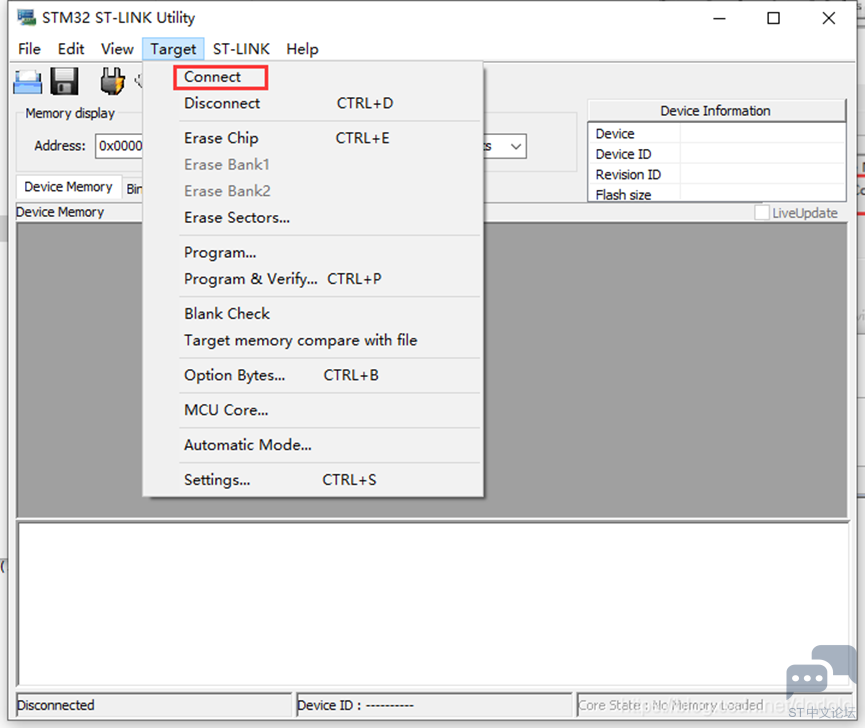Click the Open file toolbar icon
865x728 pixels.
27,82
